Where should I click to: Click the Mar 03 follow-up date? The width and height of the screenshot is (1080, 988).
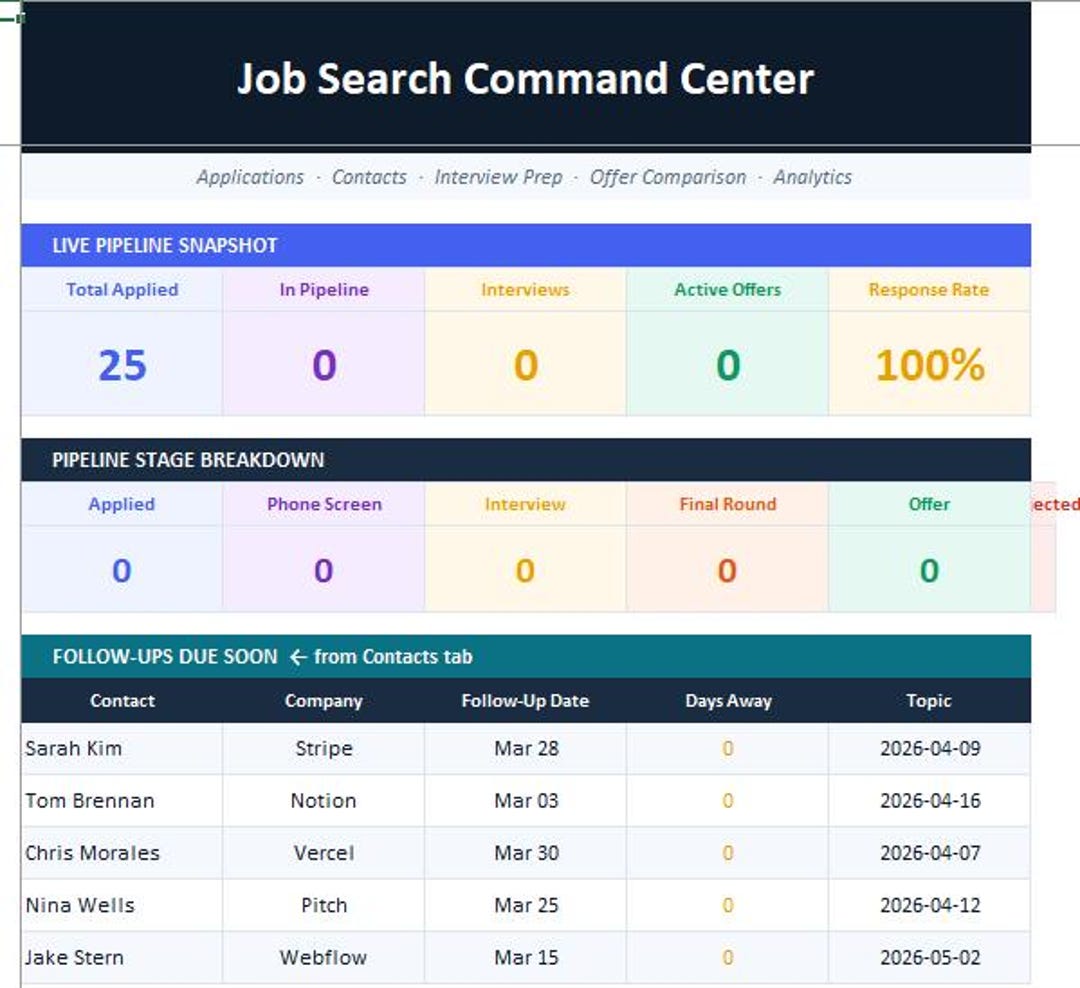pyautogui.click(x=526, y=801)
